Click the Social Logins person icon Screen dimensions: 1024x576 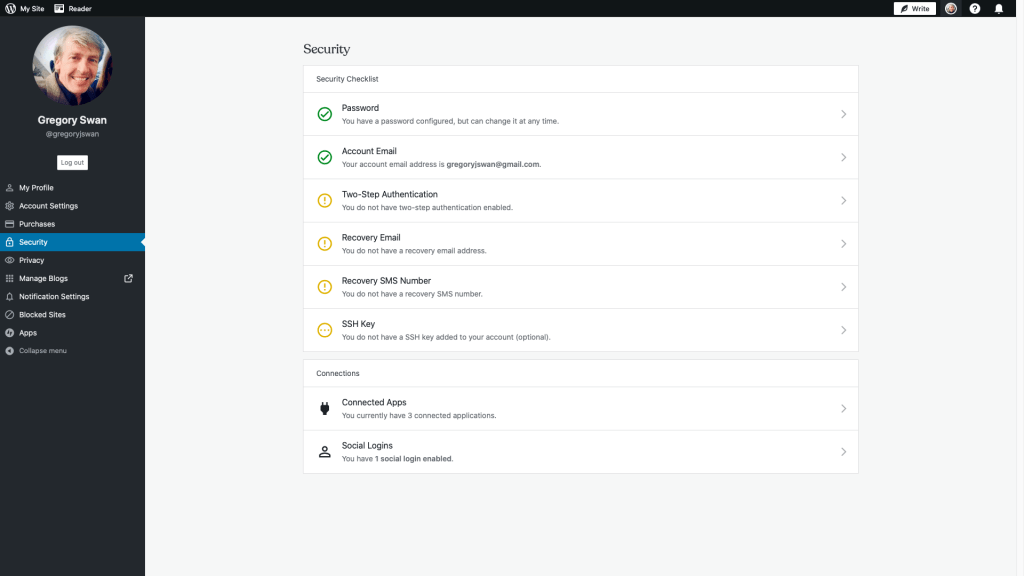pos(324,452)
